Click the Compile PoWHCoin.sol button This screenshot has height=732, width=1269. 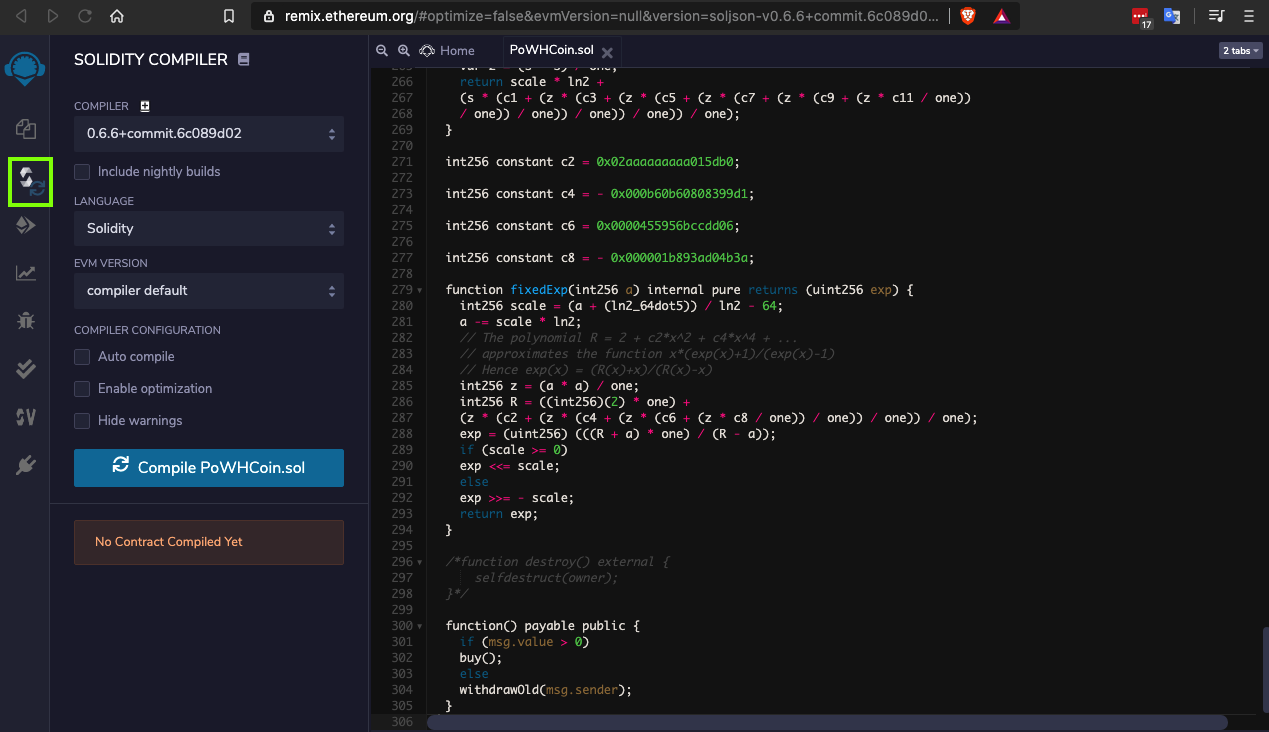coord(208,468)
